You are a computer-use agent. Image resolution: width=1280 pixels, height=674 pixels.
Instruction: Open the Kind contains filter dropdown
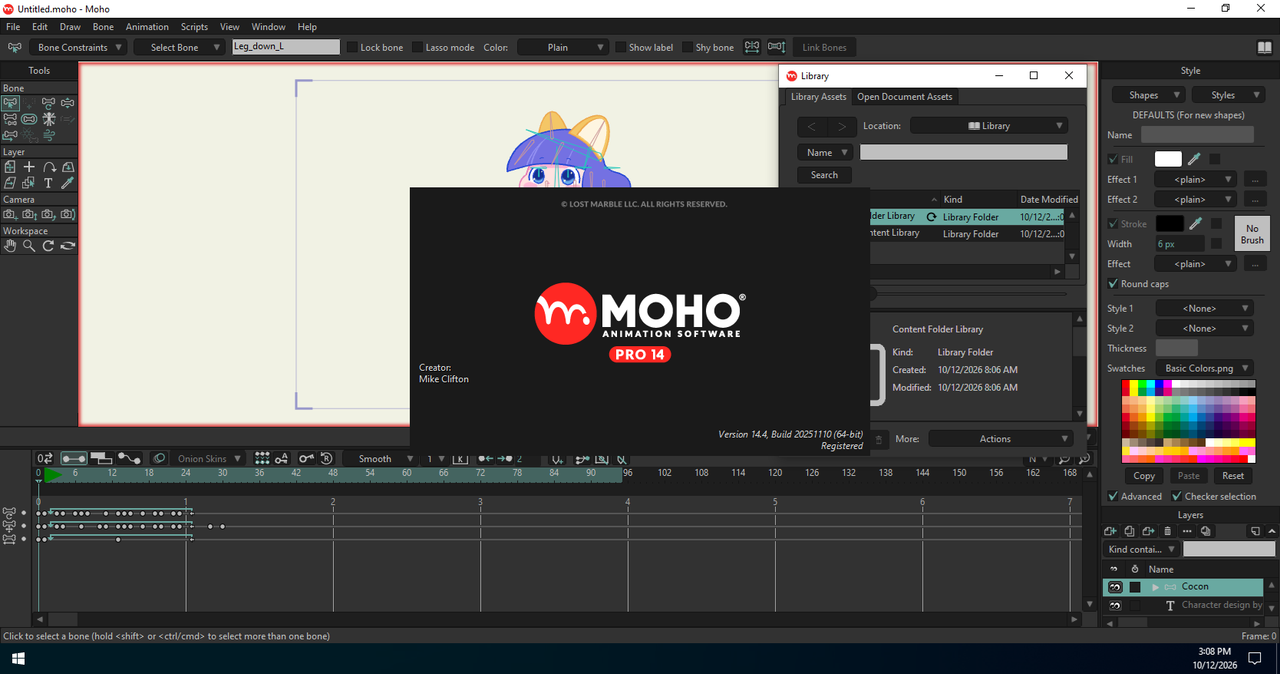pyautogui.click(x=1140, y=549)
